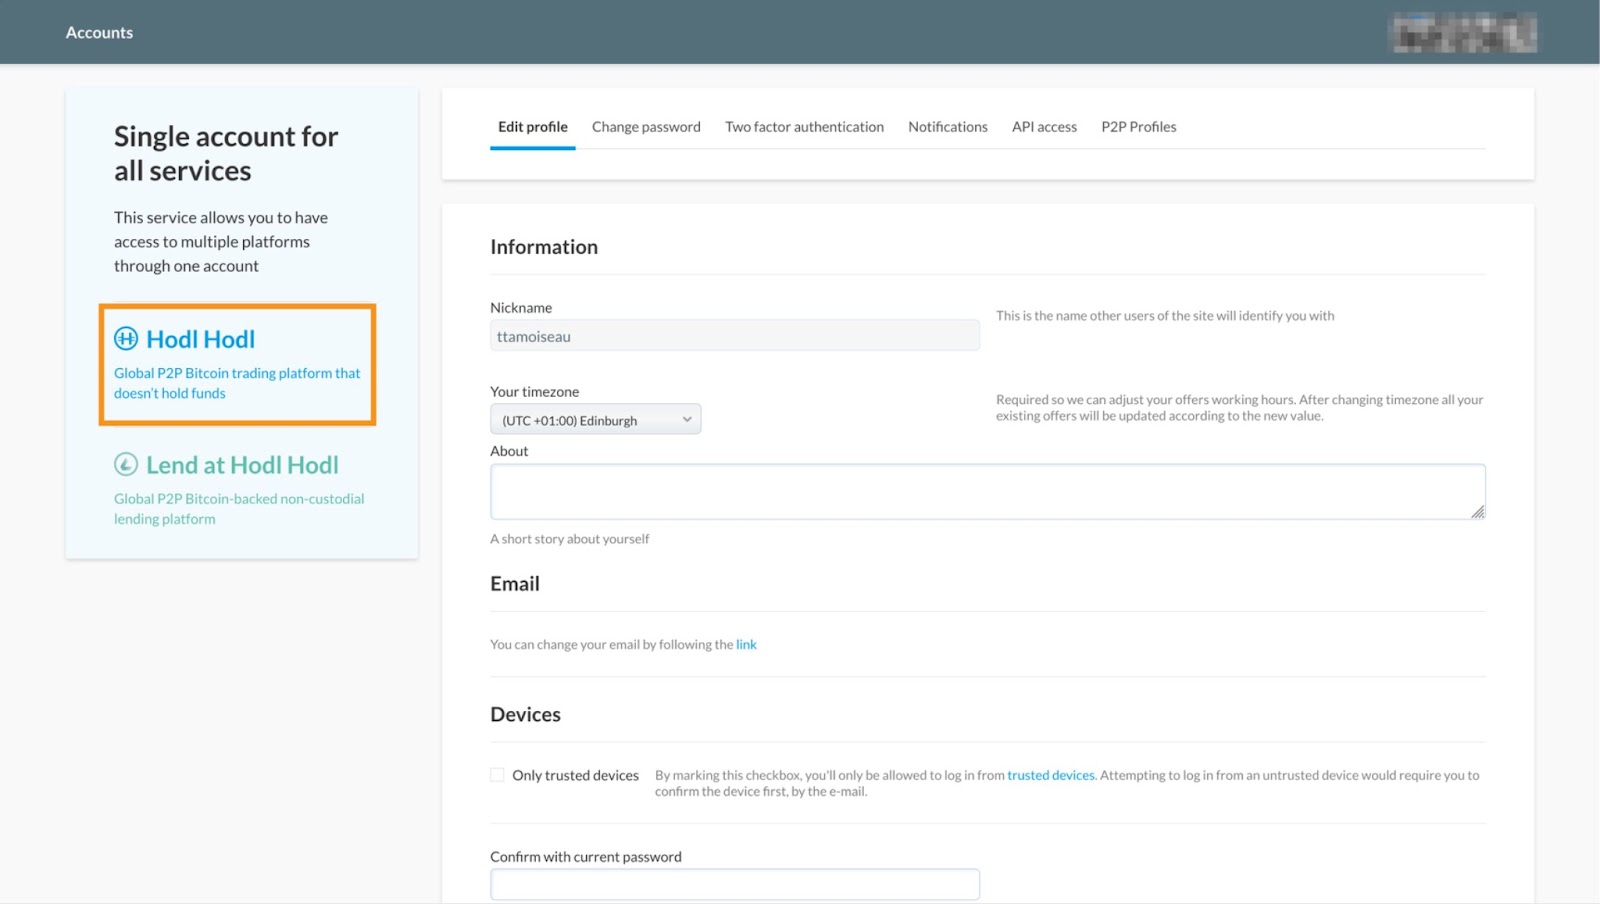
Task: Click the Bitcoin-backed non-custodial lending platform description
Action: coord(239,509)
